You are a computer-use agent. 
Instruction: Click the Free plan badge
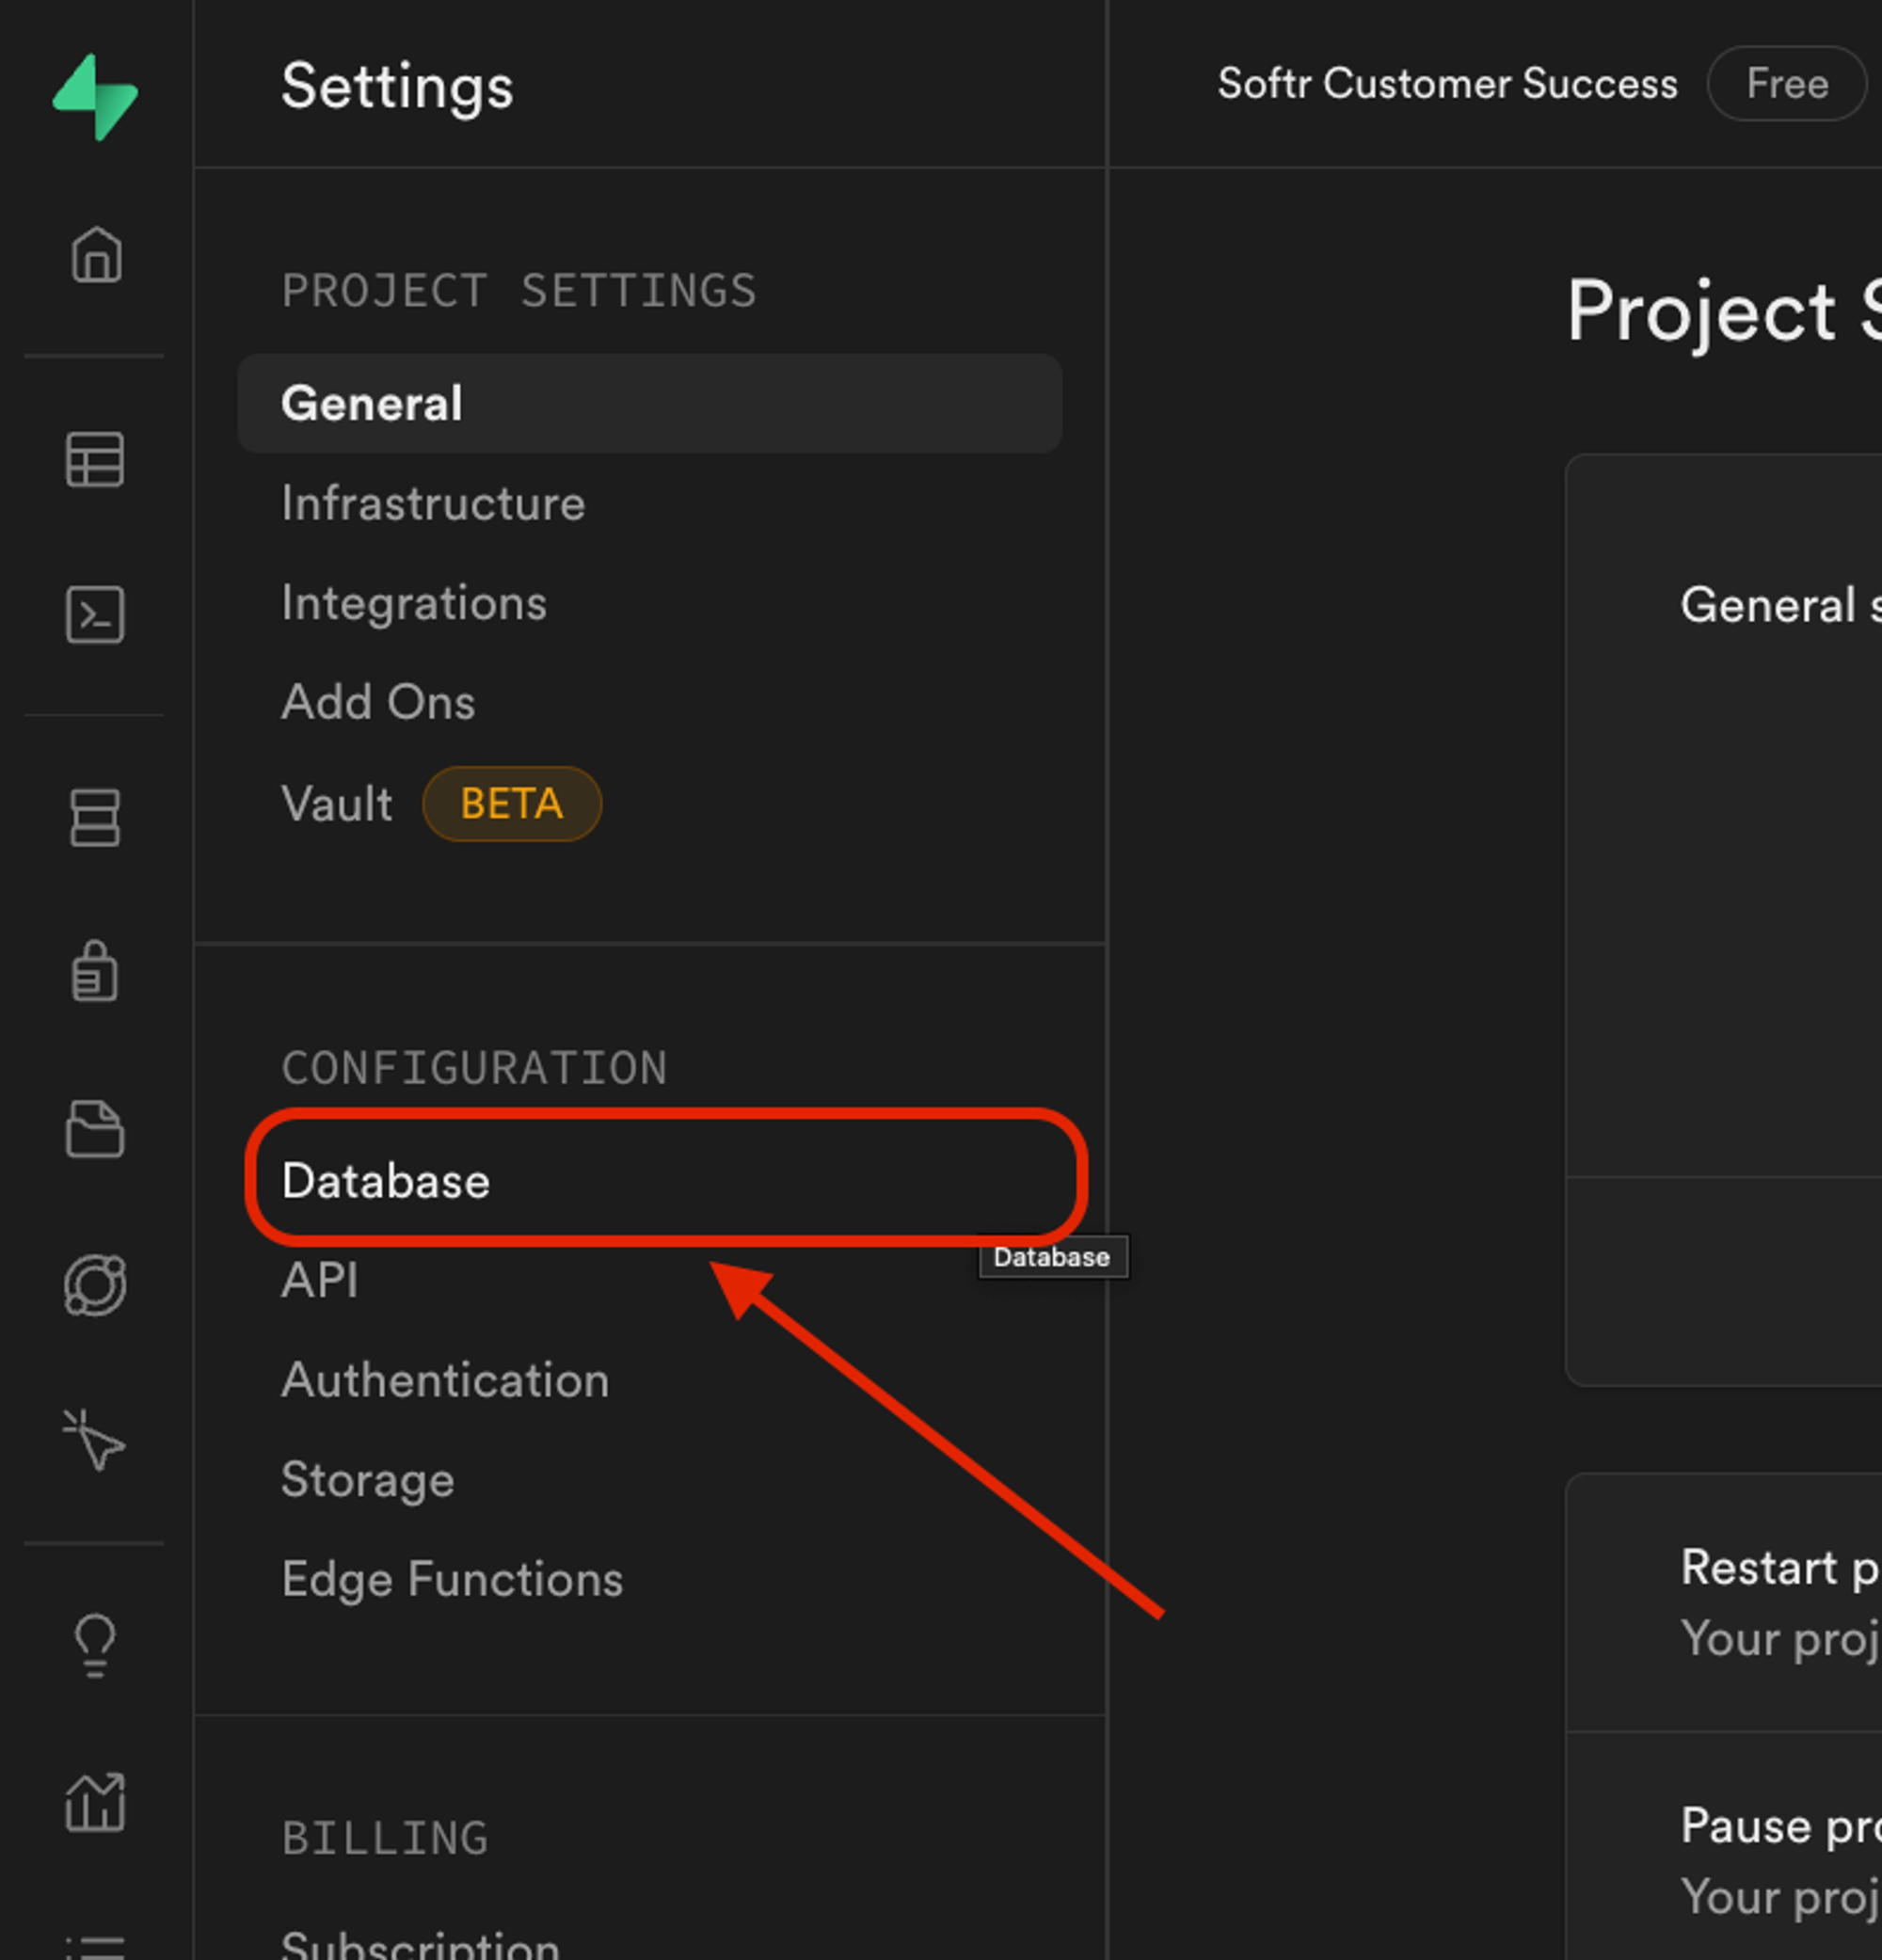(1786, 83)
